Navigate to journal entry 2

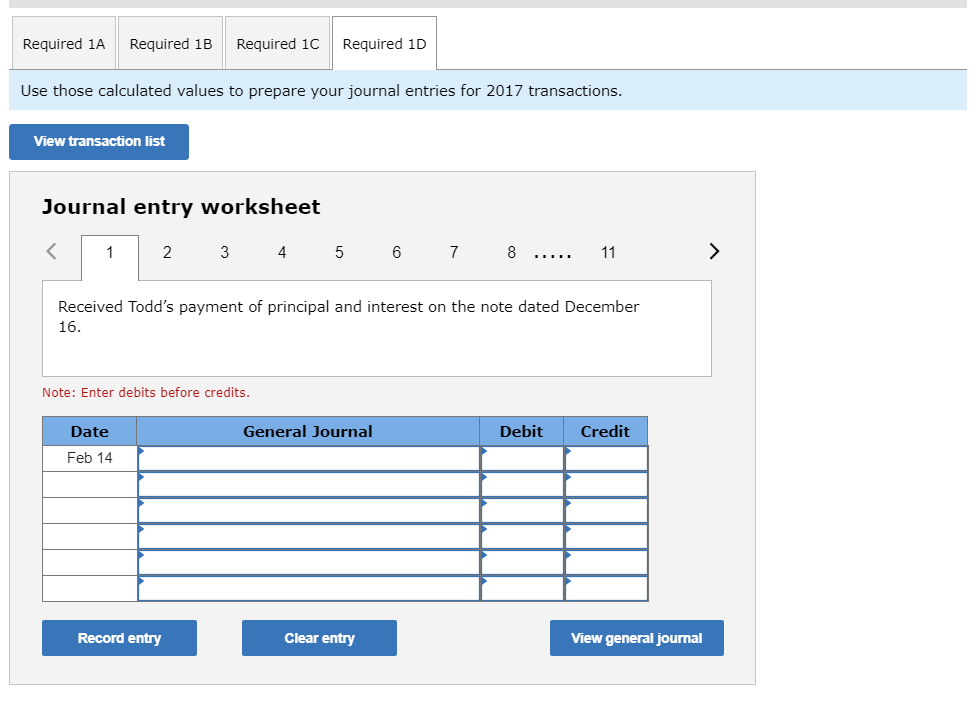click(x=167, y=253)
